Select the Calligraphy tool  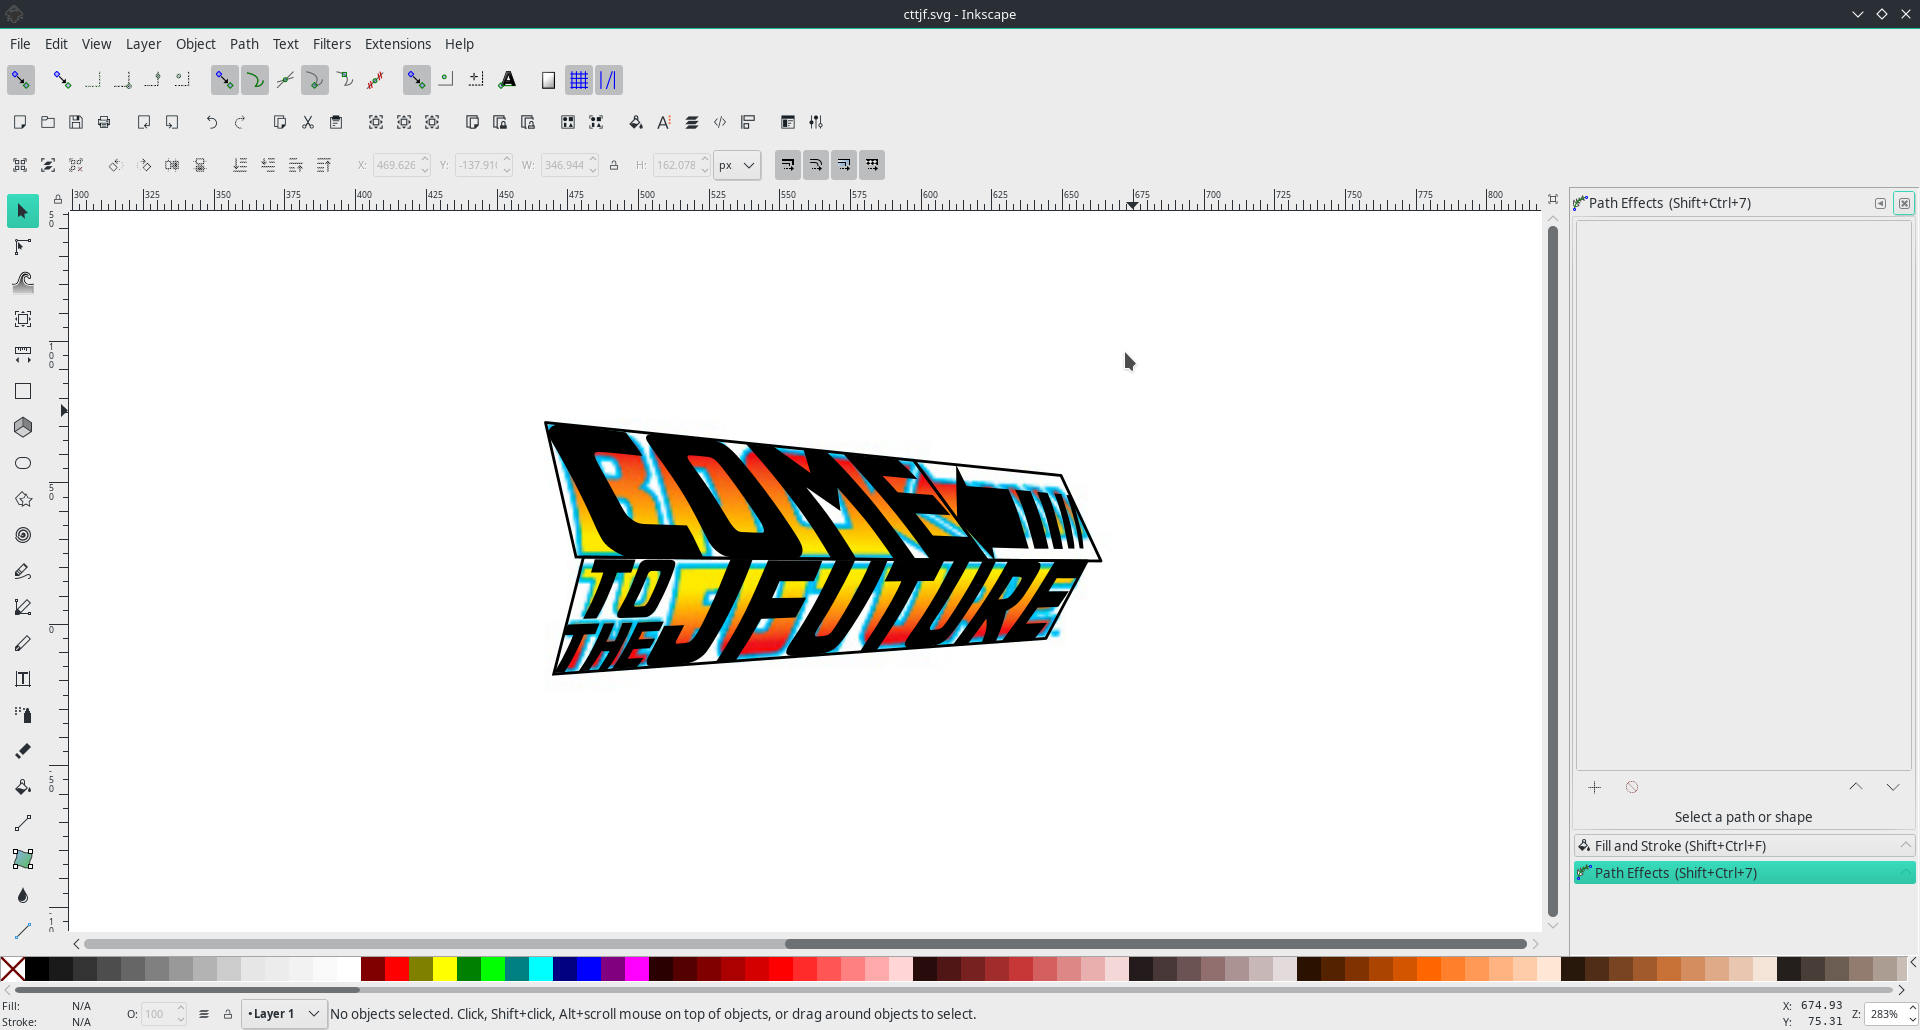tap(22, 643)
